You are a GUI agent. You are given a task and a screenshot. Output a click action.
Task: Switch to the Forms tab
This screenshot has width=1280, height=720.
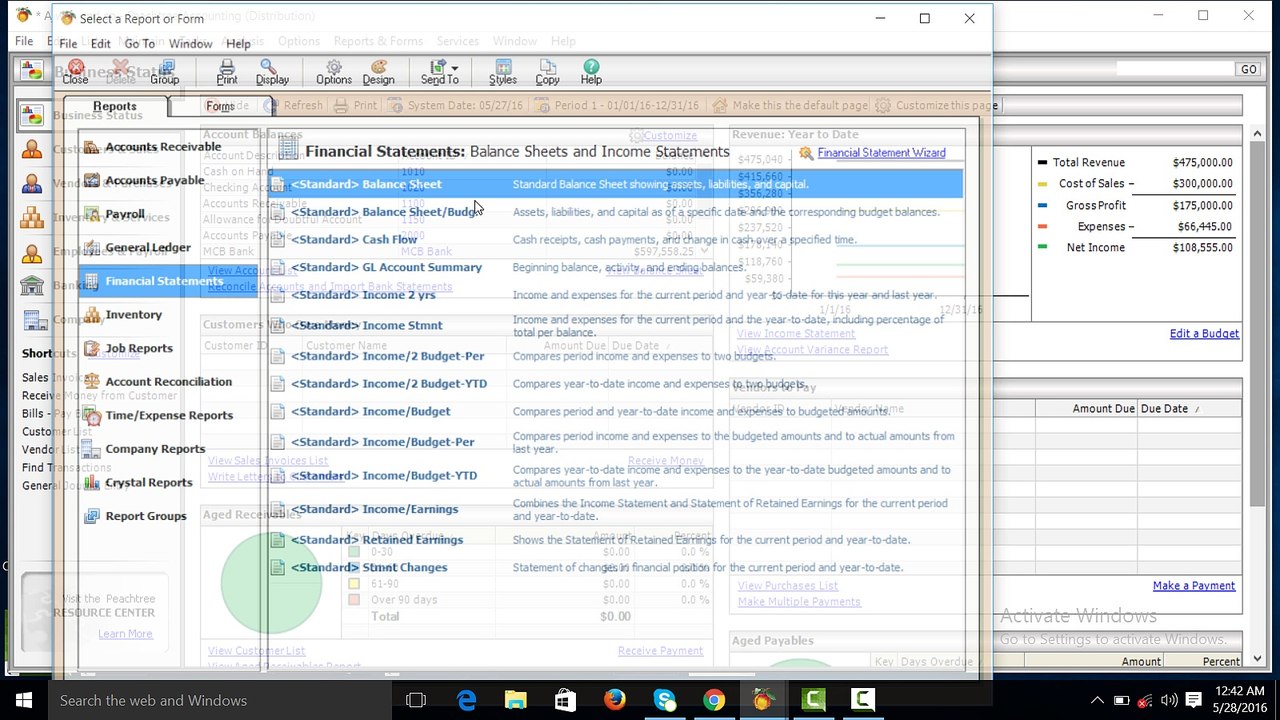[220, 106]
